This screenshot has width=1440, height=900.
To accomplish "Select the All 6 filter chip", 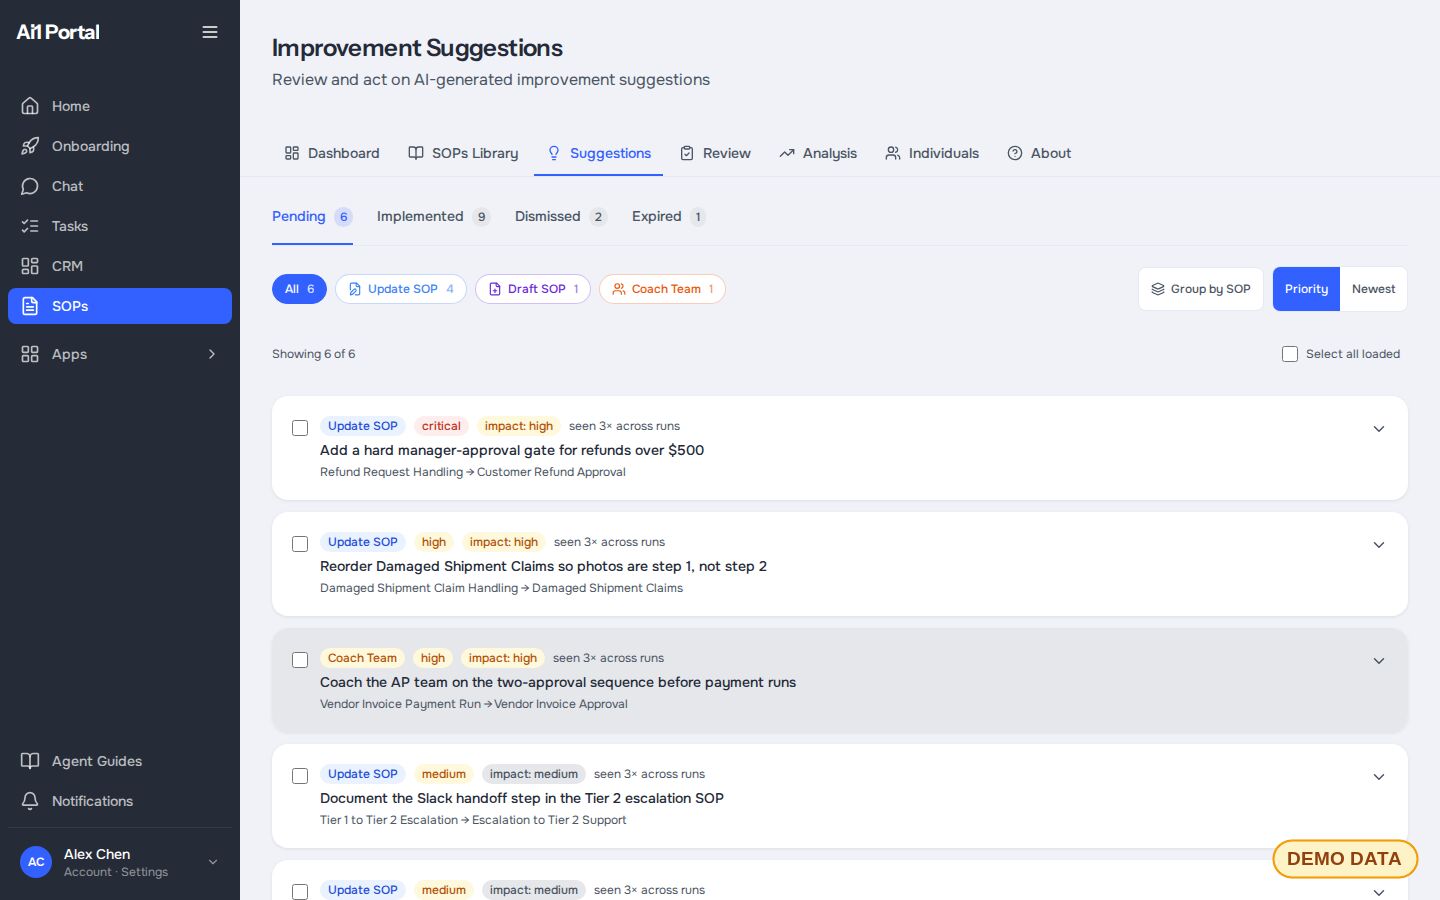I will tap(299, 289).
